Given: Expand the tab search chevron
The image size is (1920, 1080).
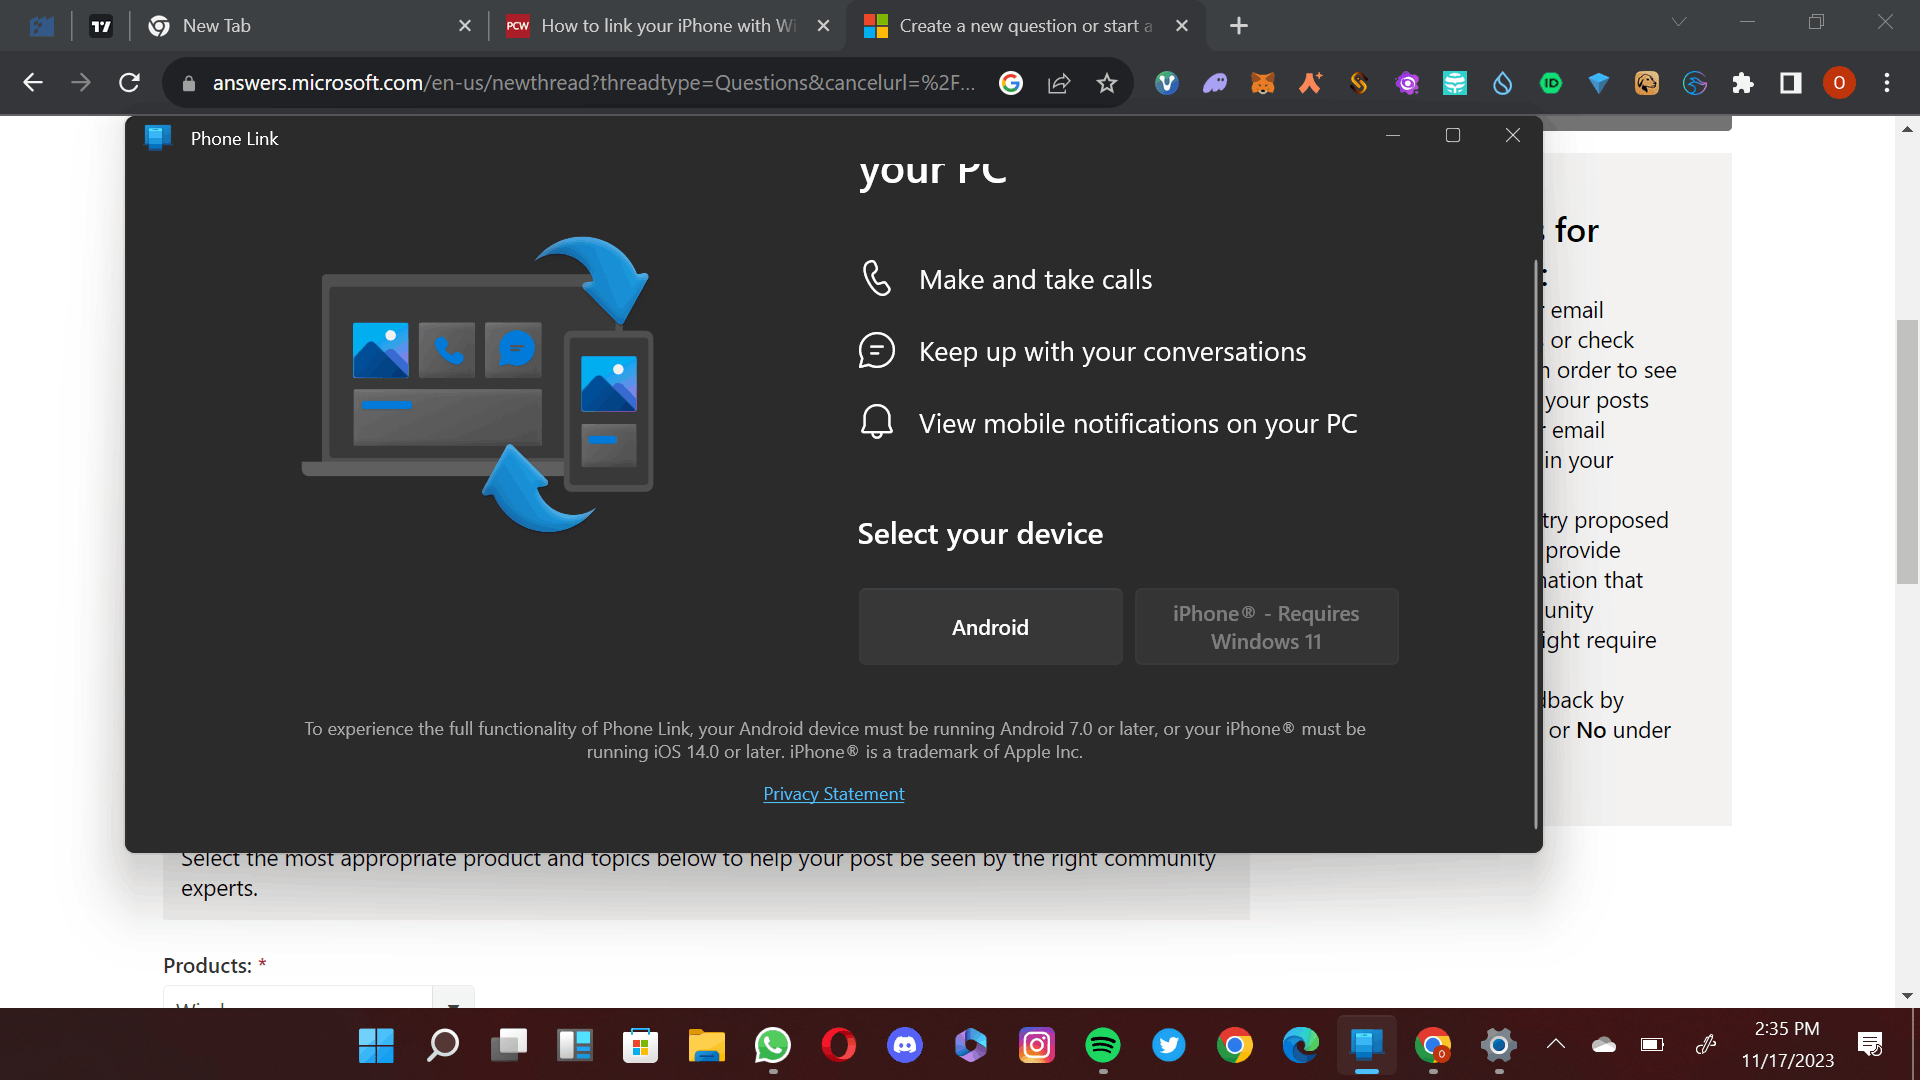Looking at the screenshot, I should 1679,22.
